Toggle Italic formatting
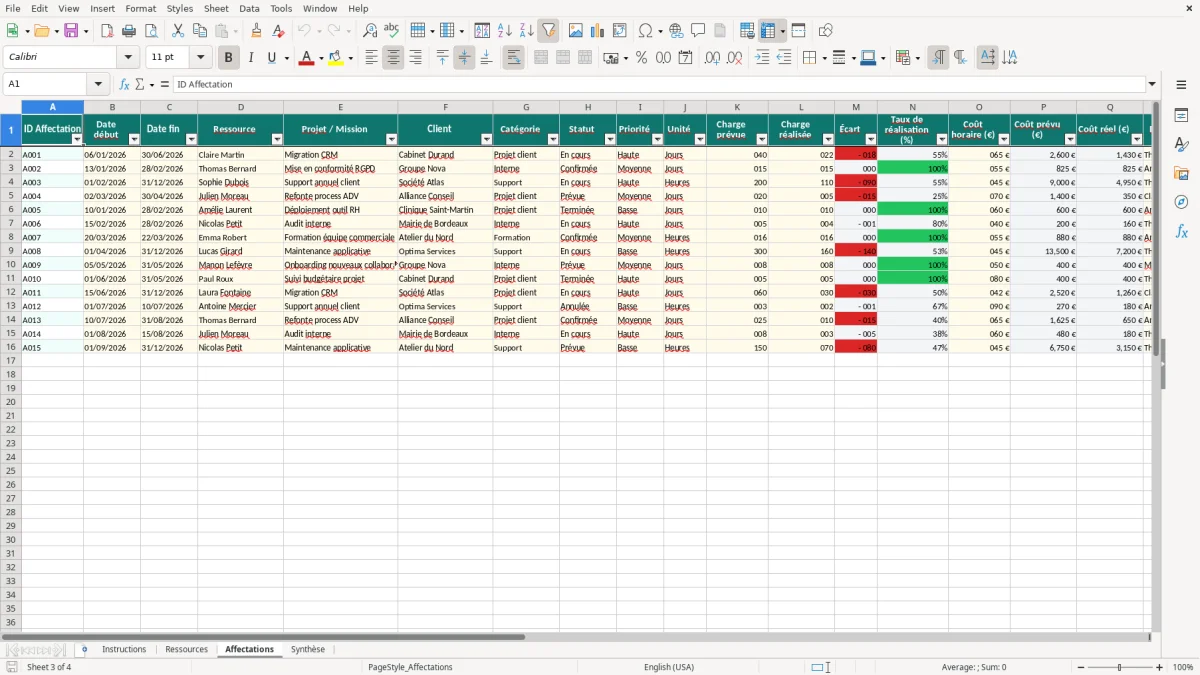 pos(250,58)
